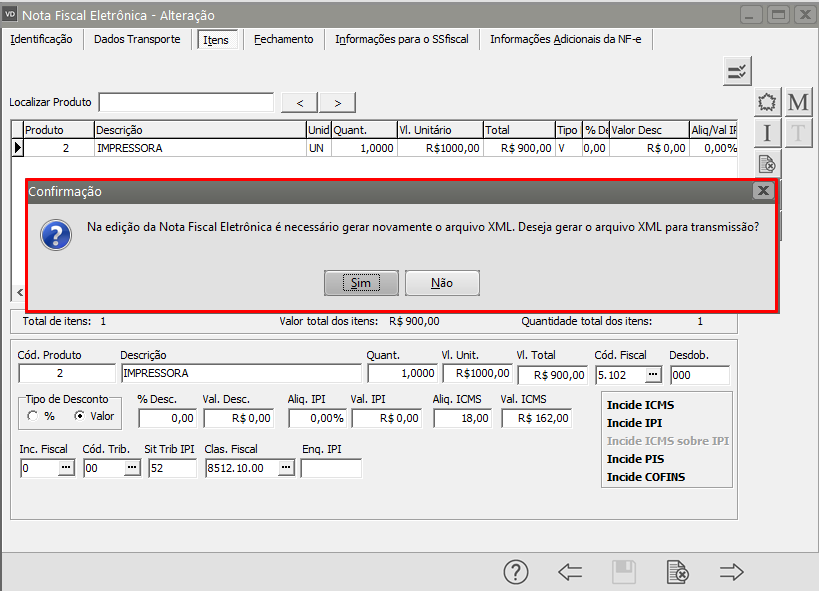Open the Clas. Fiscal lookup button
This screenshot has height=591, width=819.
[285, 468]
